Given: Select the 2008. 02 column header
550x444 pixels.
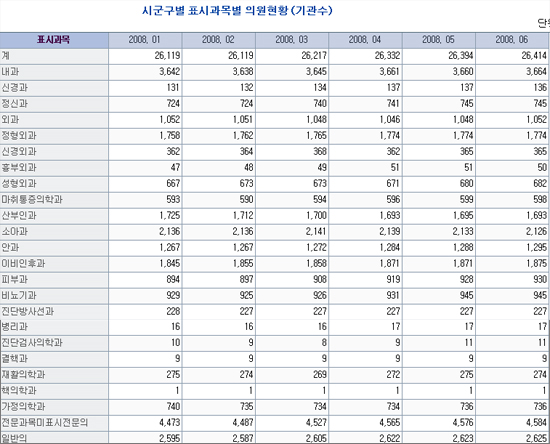Looking at the screenshot, I should pos(219,40).
